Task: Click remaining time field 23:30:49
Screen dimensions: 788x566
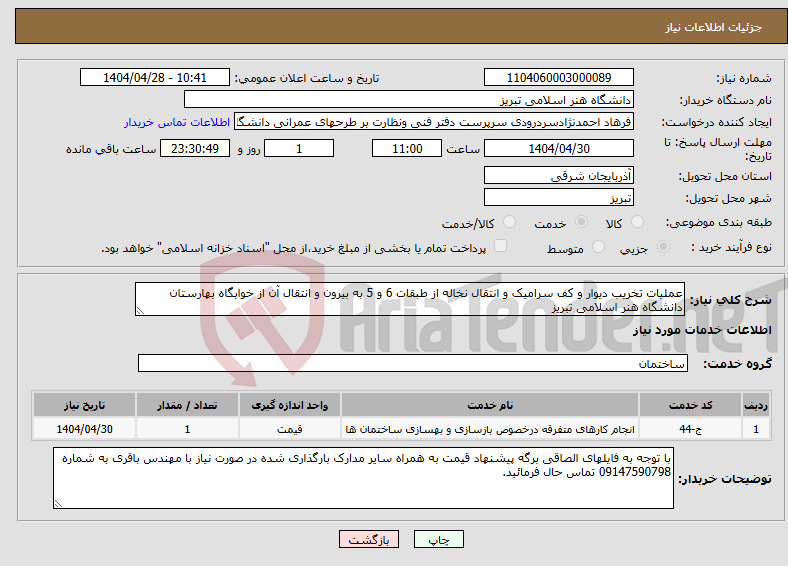Action: pos(195,148)
